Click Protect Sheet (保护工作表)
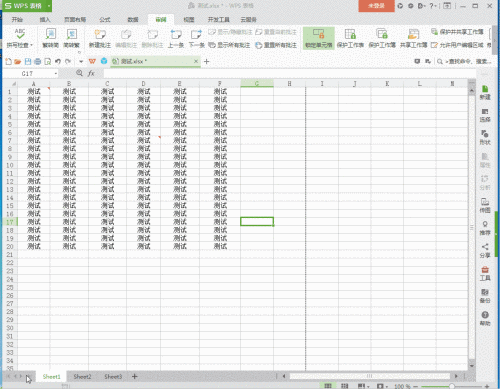This screenshot has width=500, height=389. coord(350,38)
